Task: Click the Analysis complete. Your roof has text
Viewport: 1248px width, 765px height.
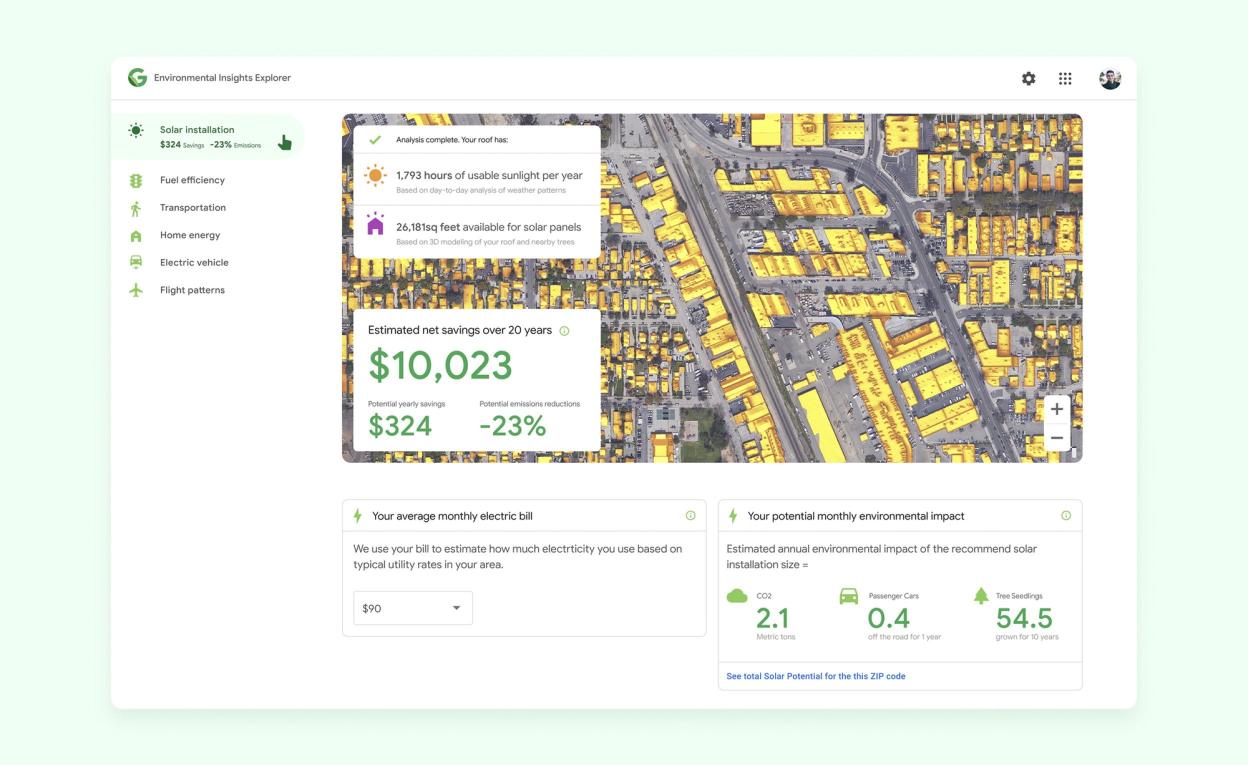Action: [x=452, y=140]
